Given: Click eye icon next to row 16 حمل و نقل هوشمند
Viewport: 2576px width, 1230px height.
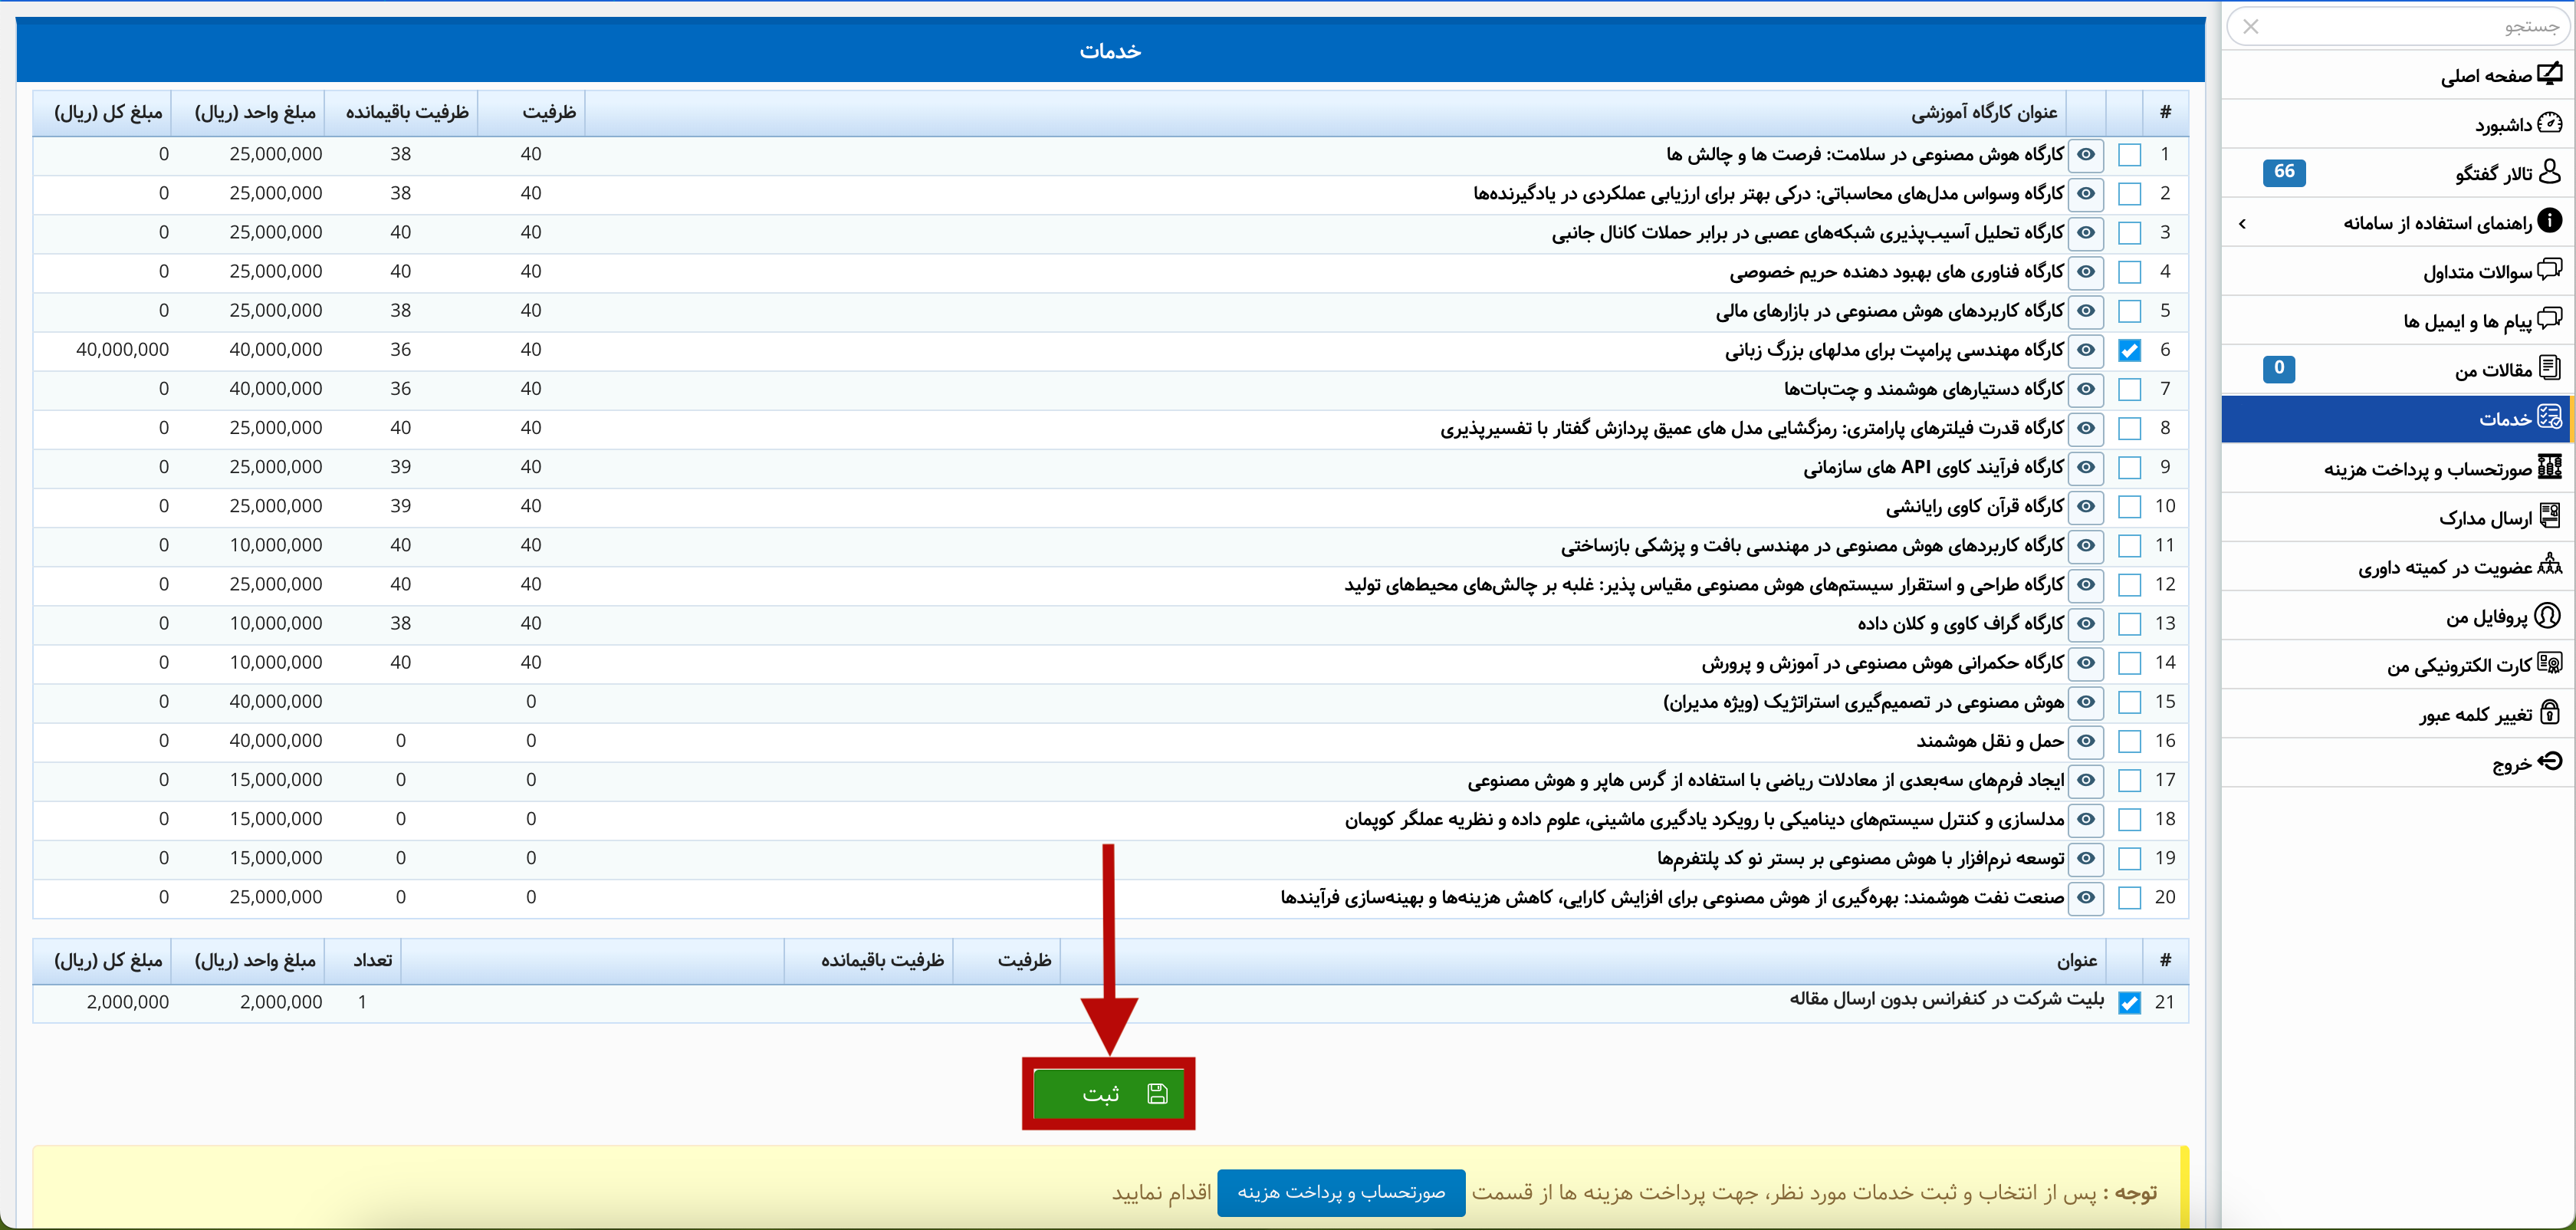Looking at the screenshot, I should tap(2086, 741).
